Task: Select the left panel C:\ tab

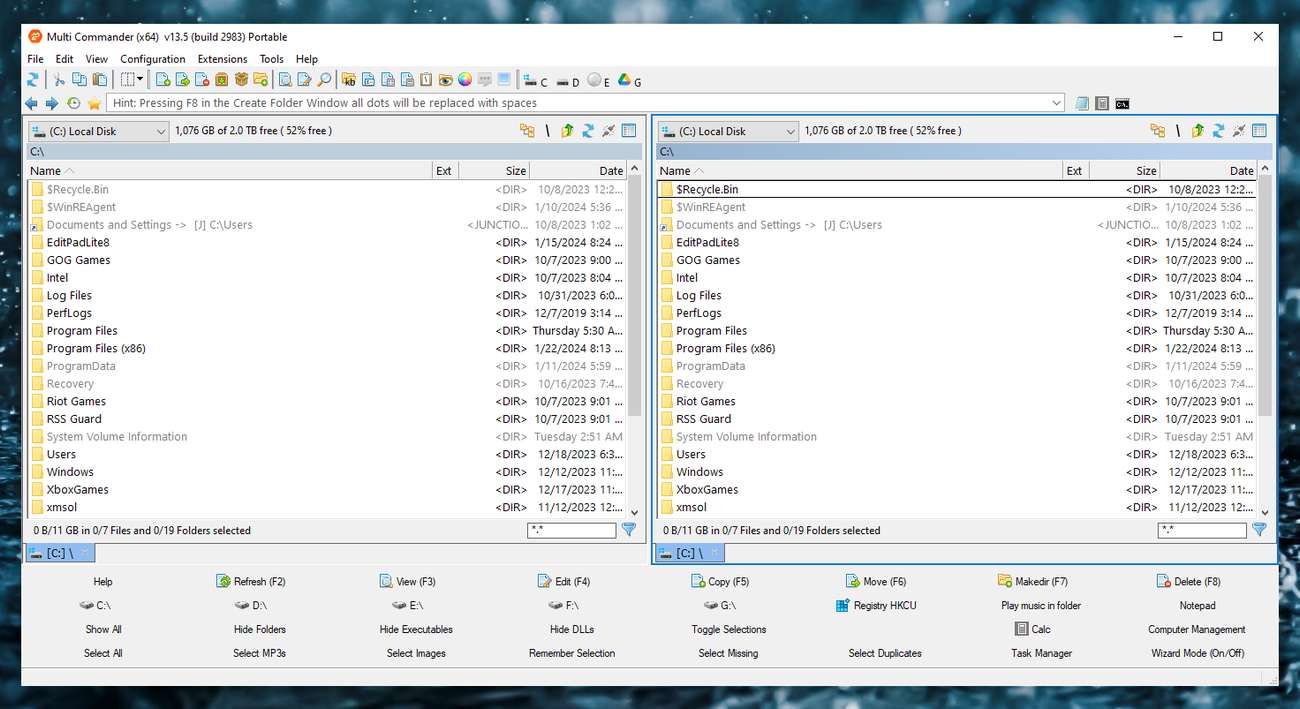Action: click(x=59, y=553)
